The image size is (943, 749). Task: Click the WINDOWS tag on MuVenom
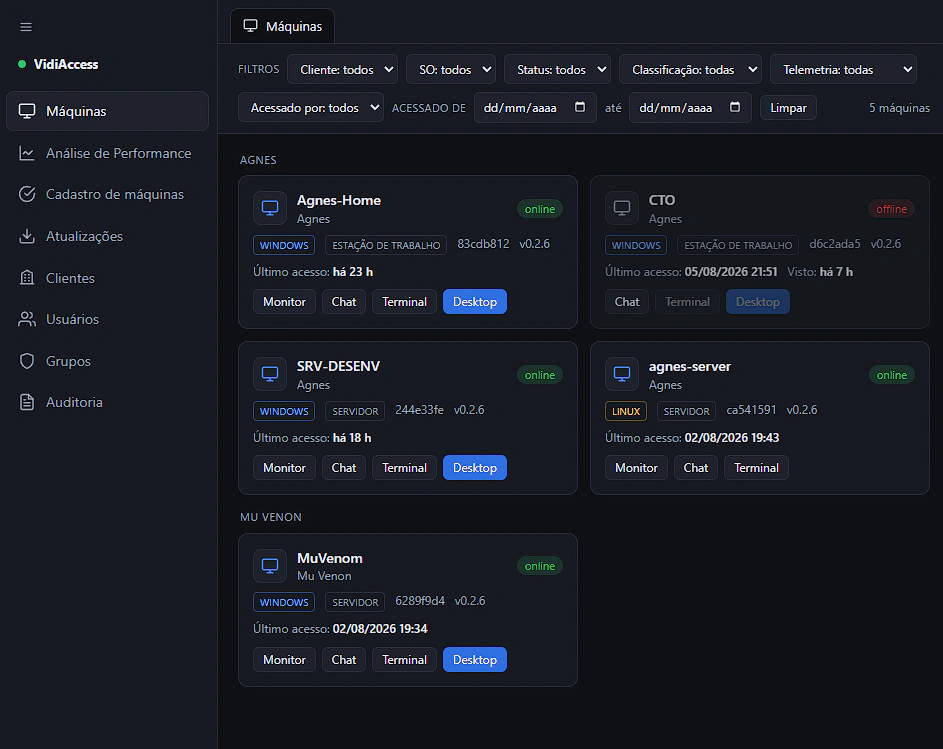[x=284, y=602]
